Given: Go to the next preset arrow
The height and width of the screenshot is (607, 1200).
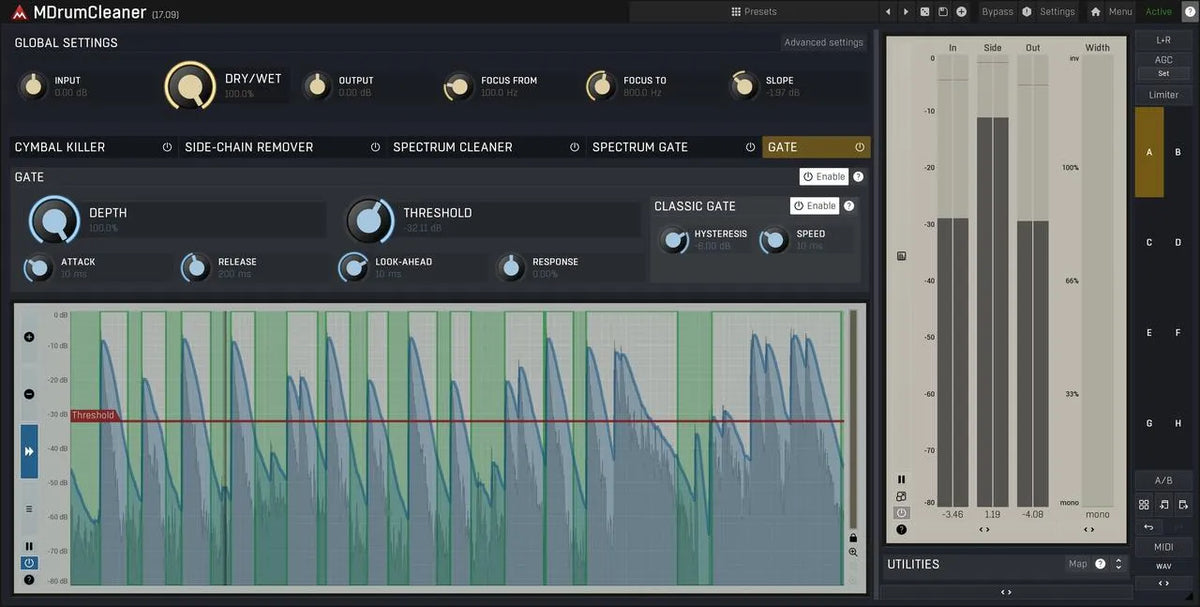Looking at the screenshot, I should click(x=906, y=12).
